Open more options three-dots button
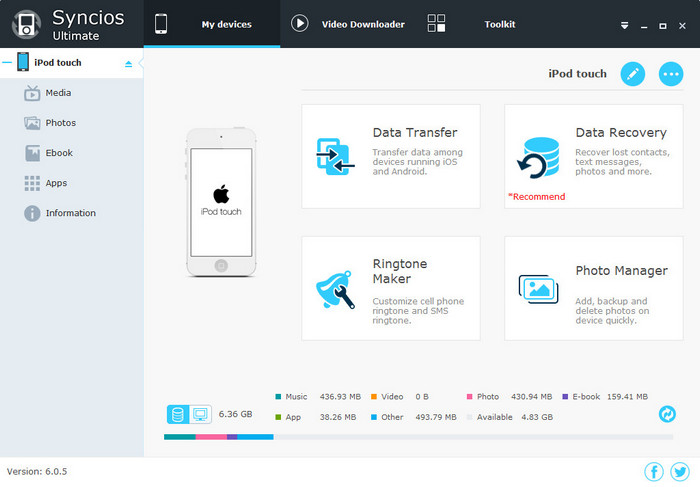This screenshot has width=700, height=487. click(x=671, y=74)
